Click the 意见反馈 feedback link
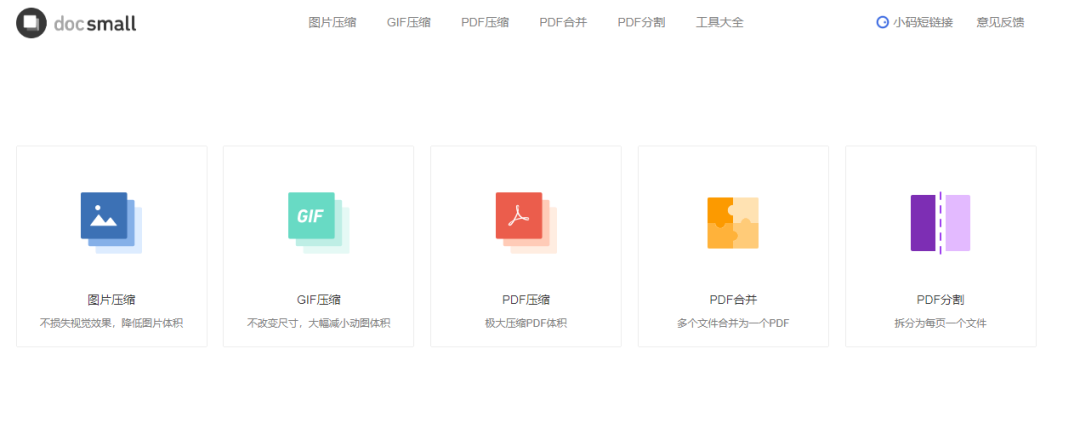Screen dimensions: 1080x429 (x=1000, y=22)
